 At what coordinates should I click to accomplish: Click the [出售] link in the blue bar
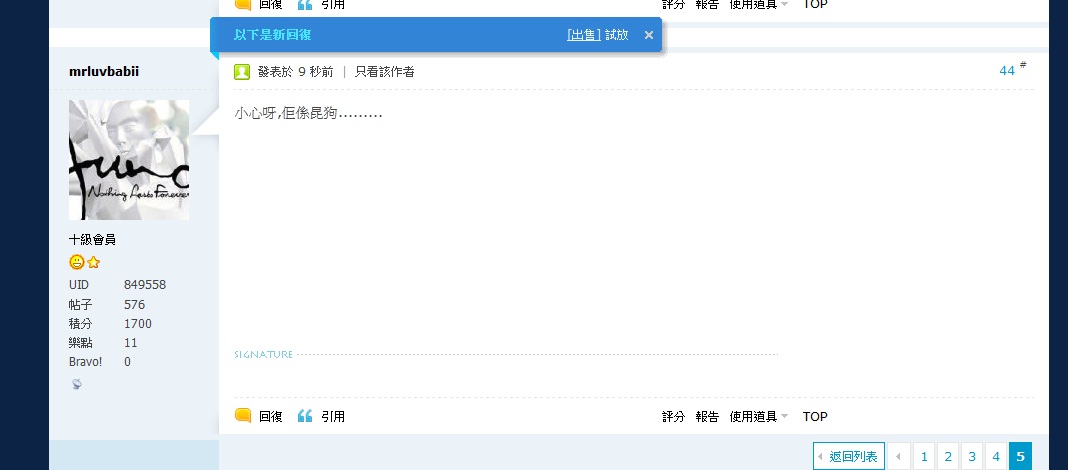click(584, 35)
